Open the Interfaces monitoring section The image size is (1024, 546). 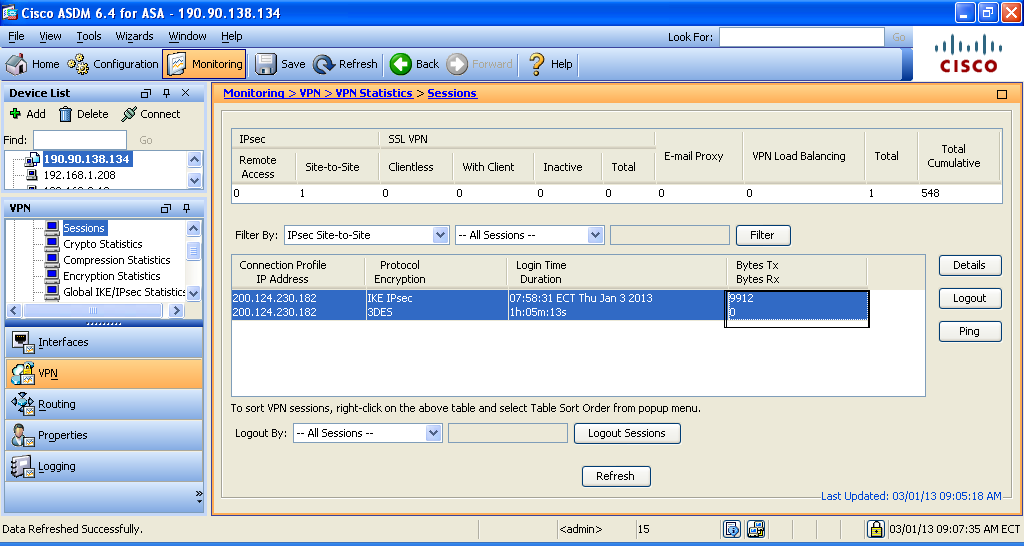104,342
